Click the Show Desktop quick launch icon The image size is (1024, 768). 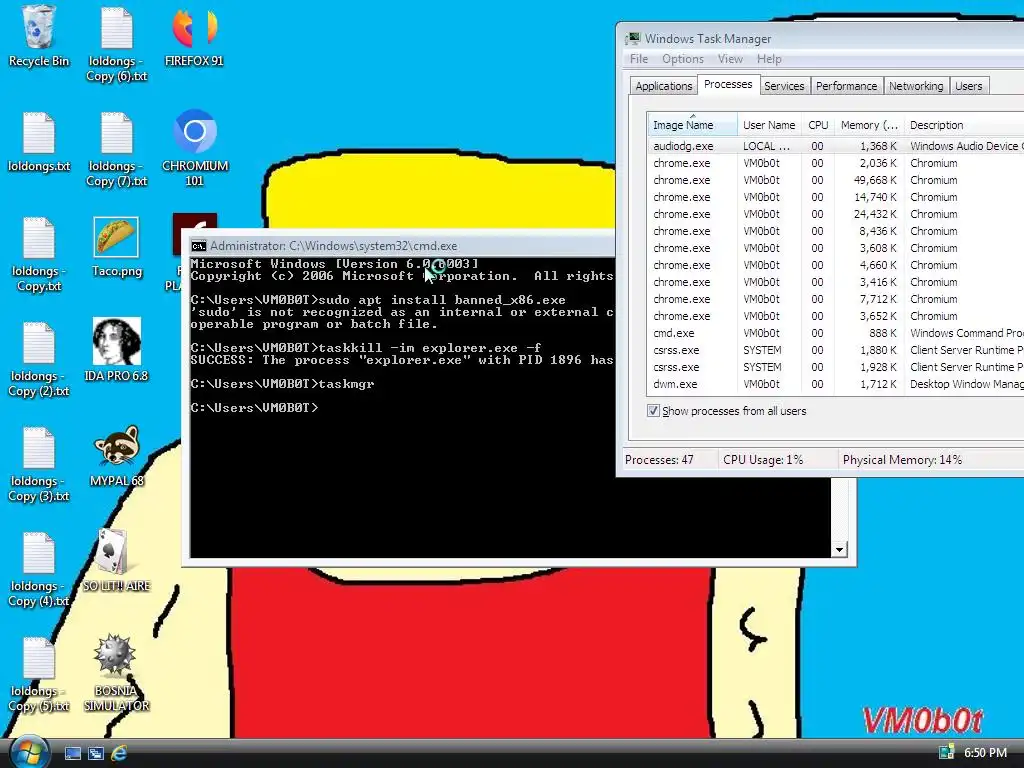pos(73,754)
